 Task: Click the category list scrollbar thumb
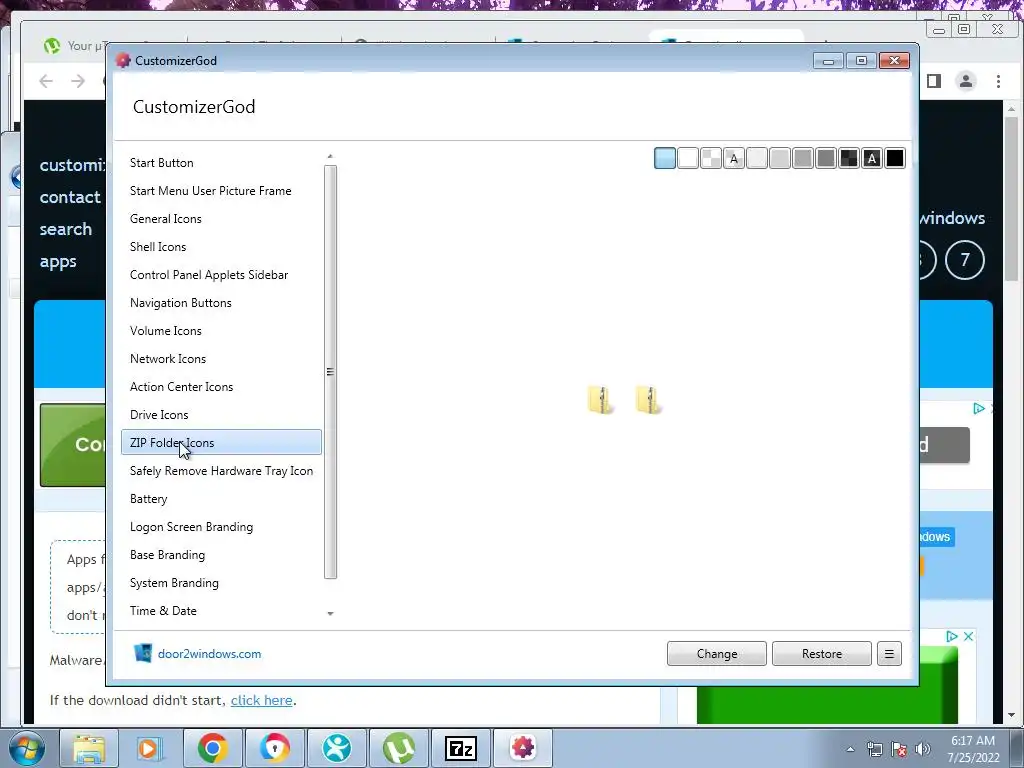click(x=330, y=372)
